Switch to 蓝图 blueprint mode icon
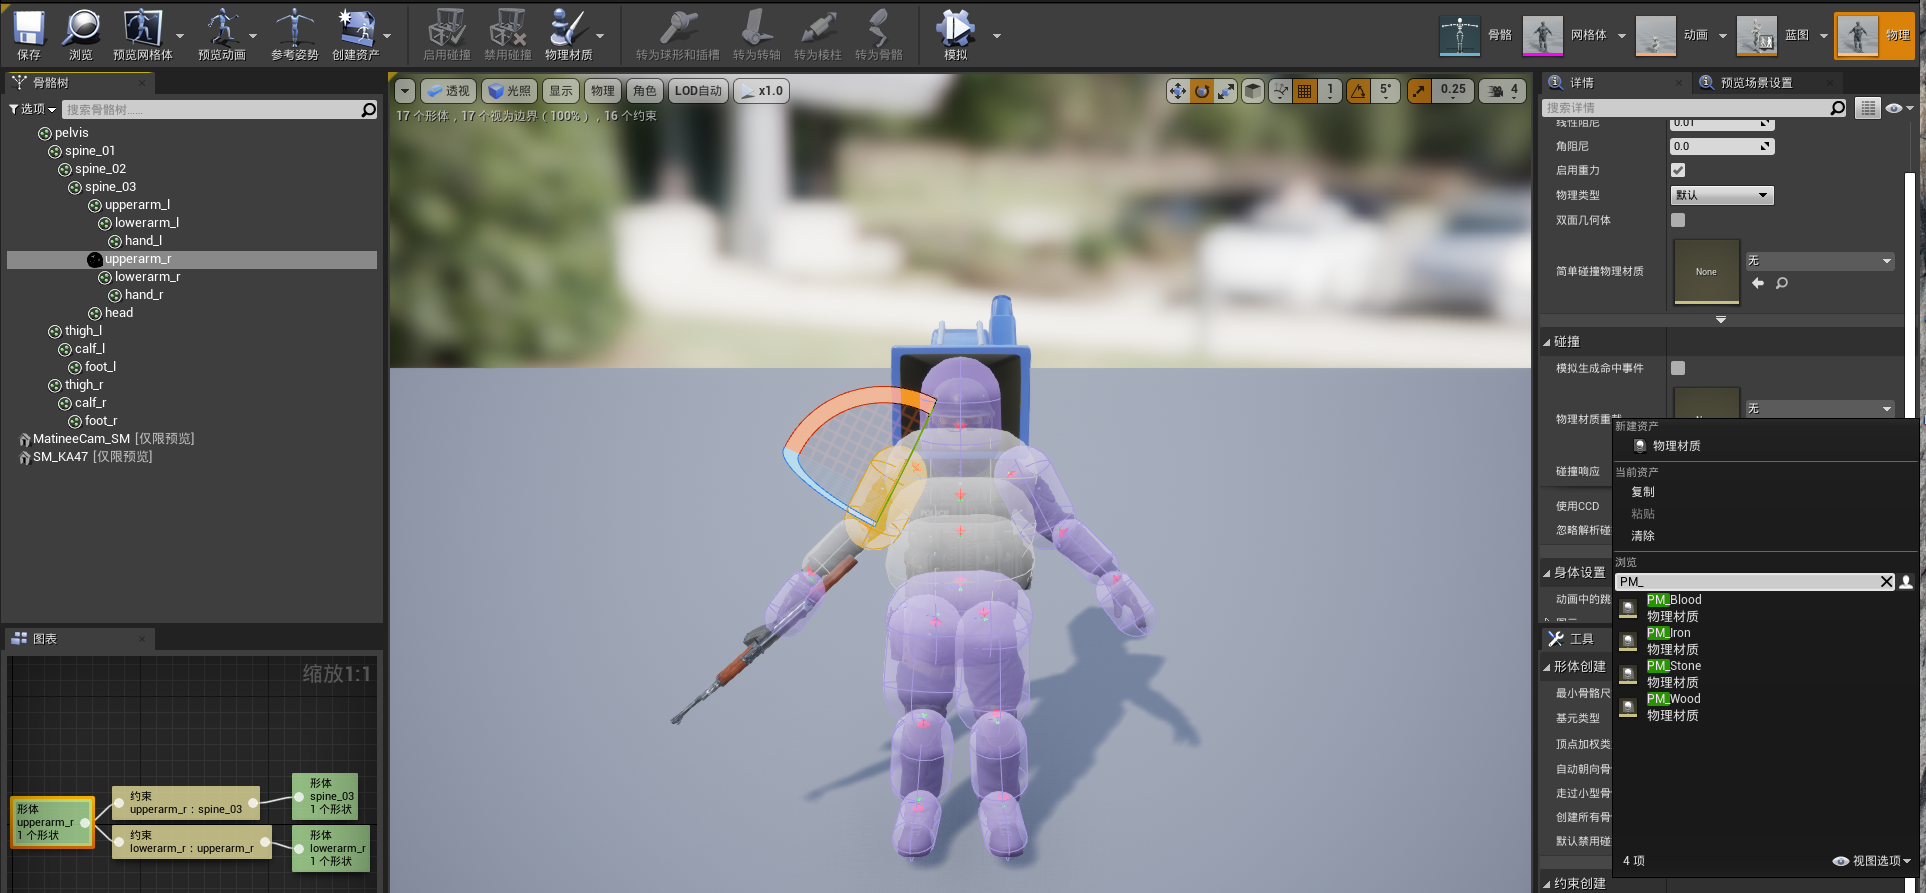Viewport: 1926px width, 893px height. click(1756, 35)
